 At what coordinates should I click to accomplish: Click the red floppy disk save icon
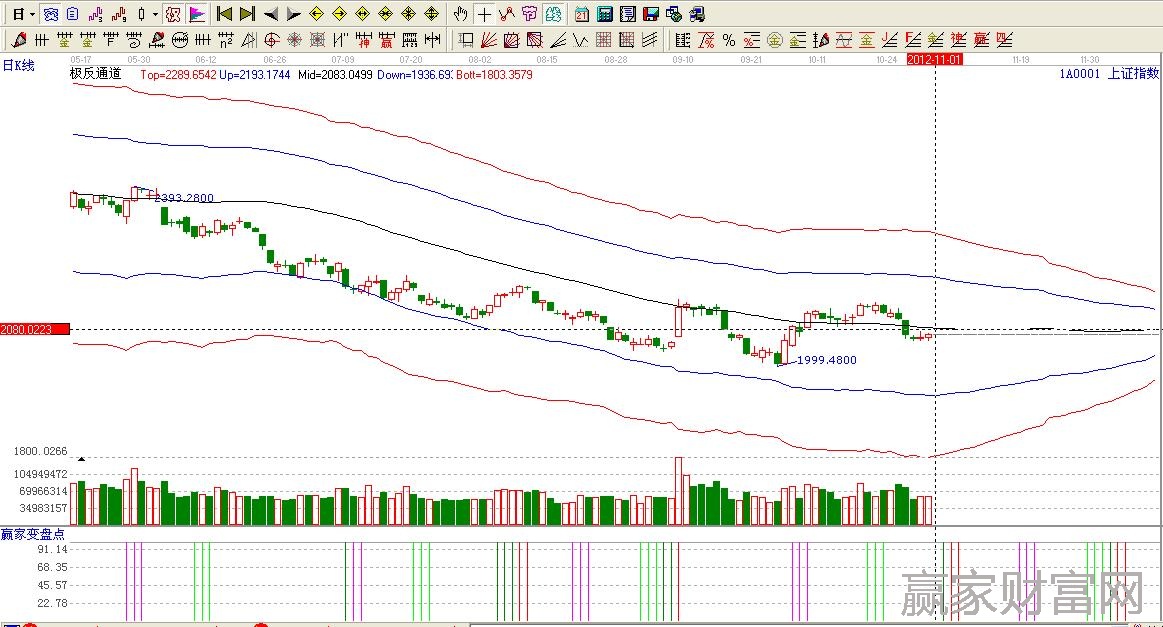click(651, 14)
